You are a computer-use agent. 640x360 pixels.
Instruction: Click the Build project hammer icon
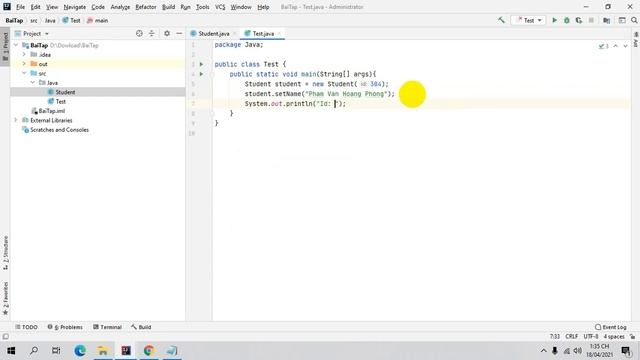[x=501, y=20]
